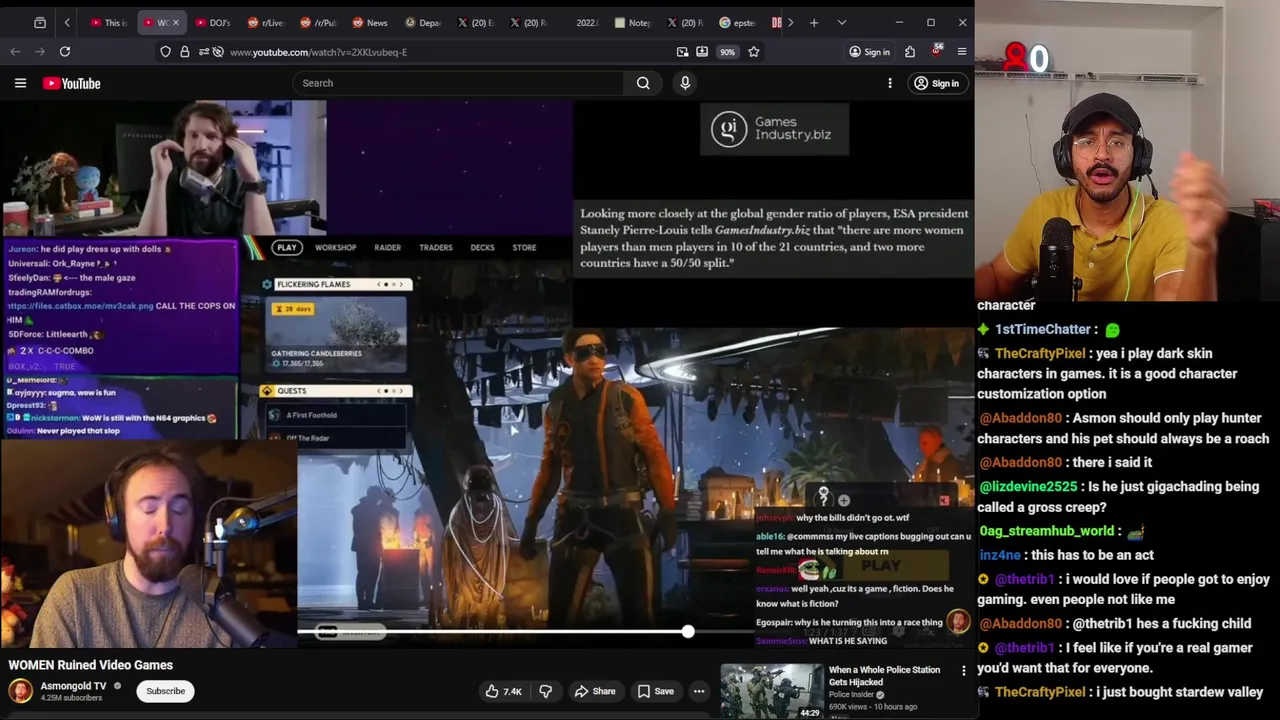1280x720 pixels.
Task: Click the QUESTS panel header
Action: [x=334, y=391]
